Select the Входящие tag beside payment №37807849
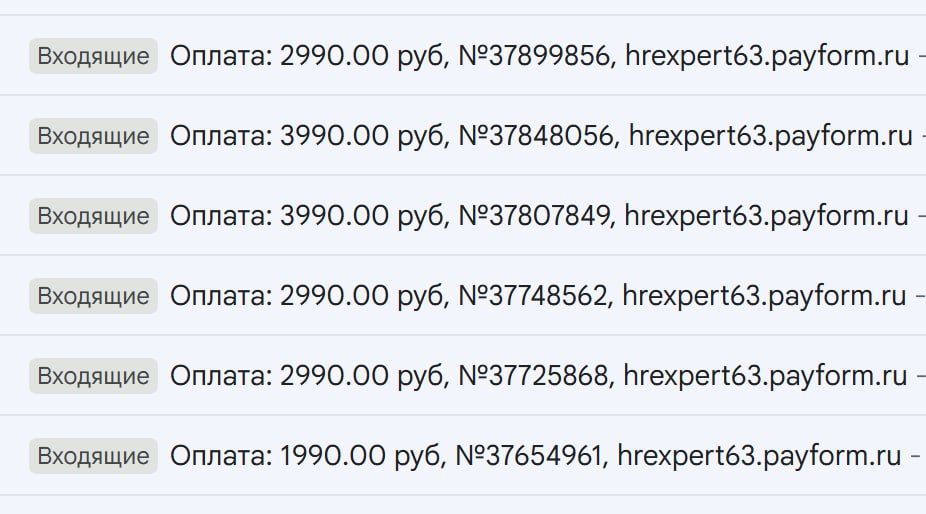This screenshot has height=514, width=926. coord(93,216)
